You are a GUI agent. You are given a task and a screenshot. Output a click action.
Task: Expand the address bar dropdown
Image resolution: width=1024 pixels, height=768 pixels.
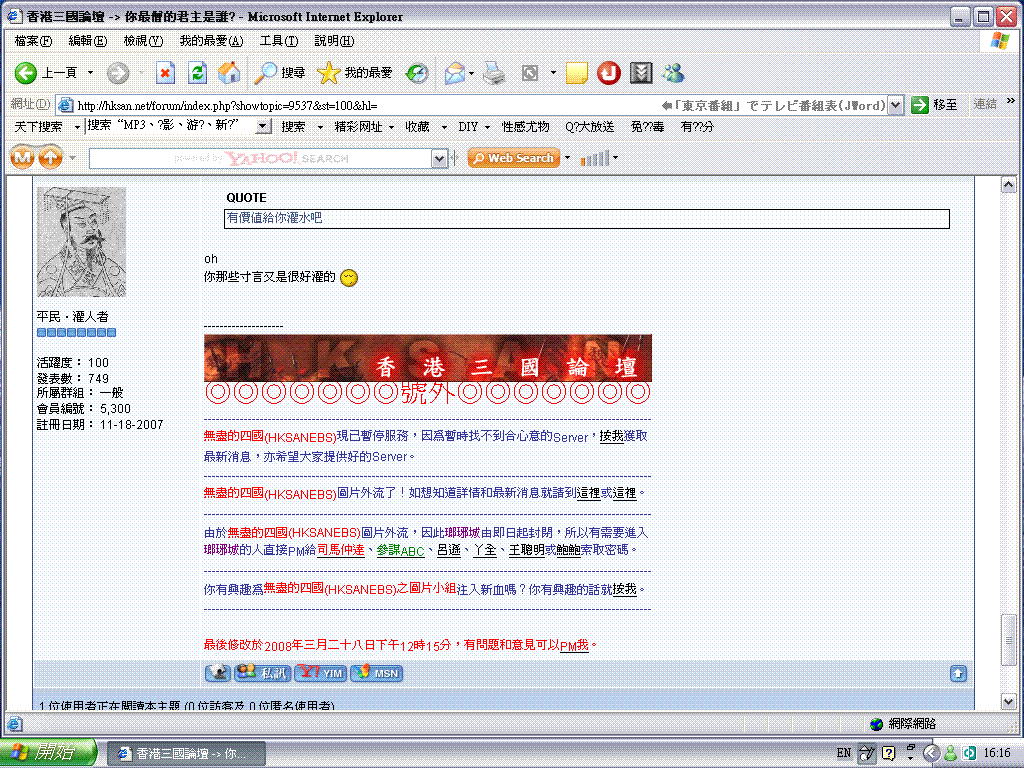tap(895, 104)
